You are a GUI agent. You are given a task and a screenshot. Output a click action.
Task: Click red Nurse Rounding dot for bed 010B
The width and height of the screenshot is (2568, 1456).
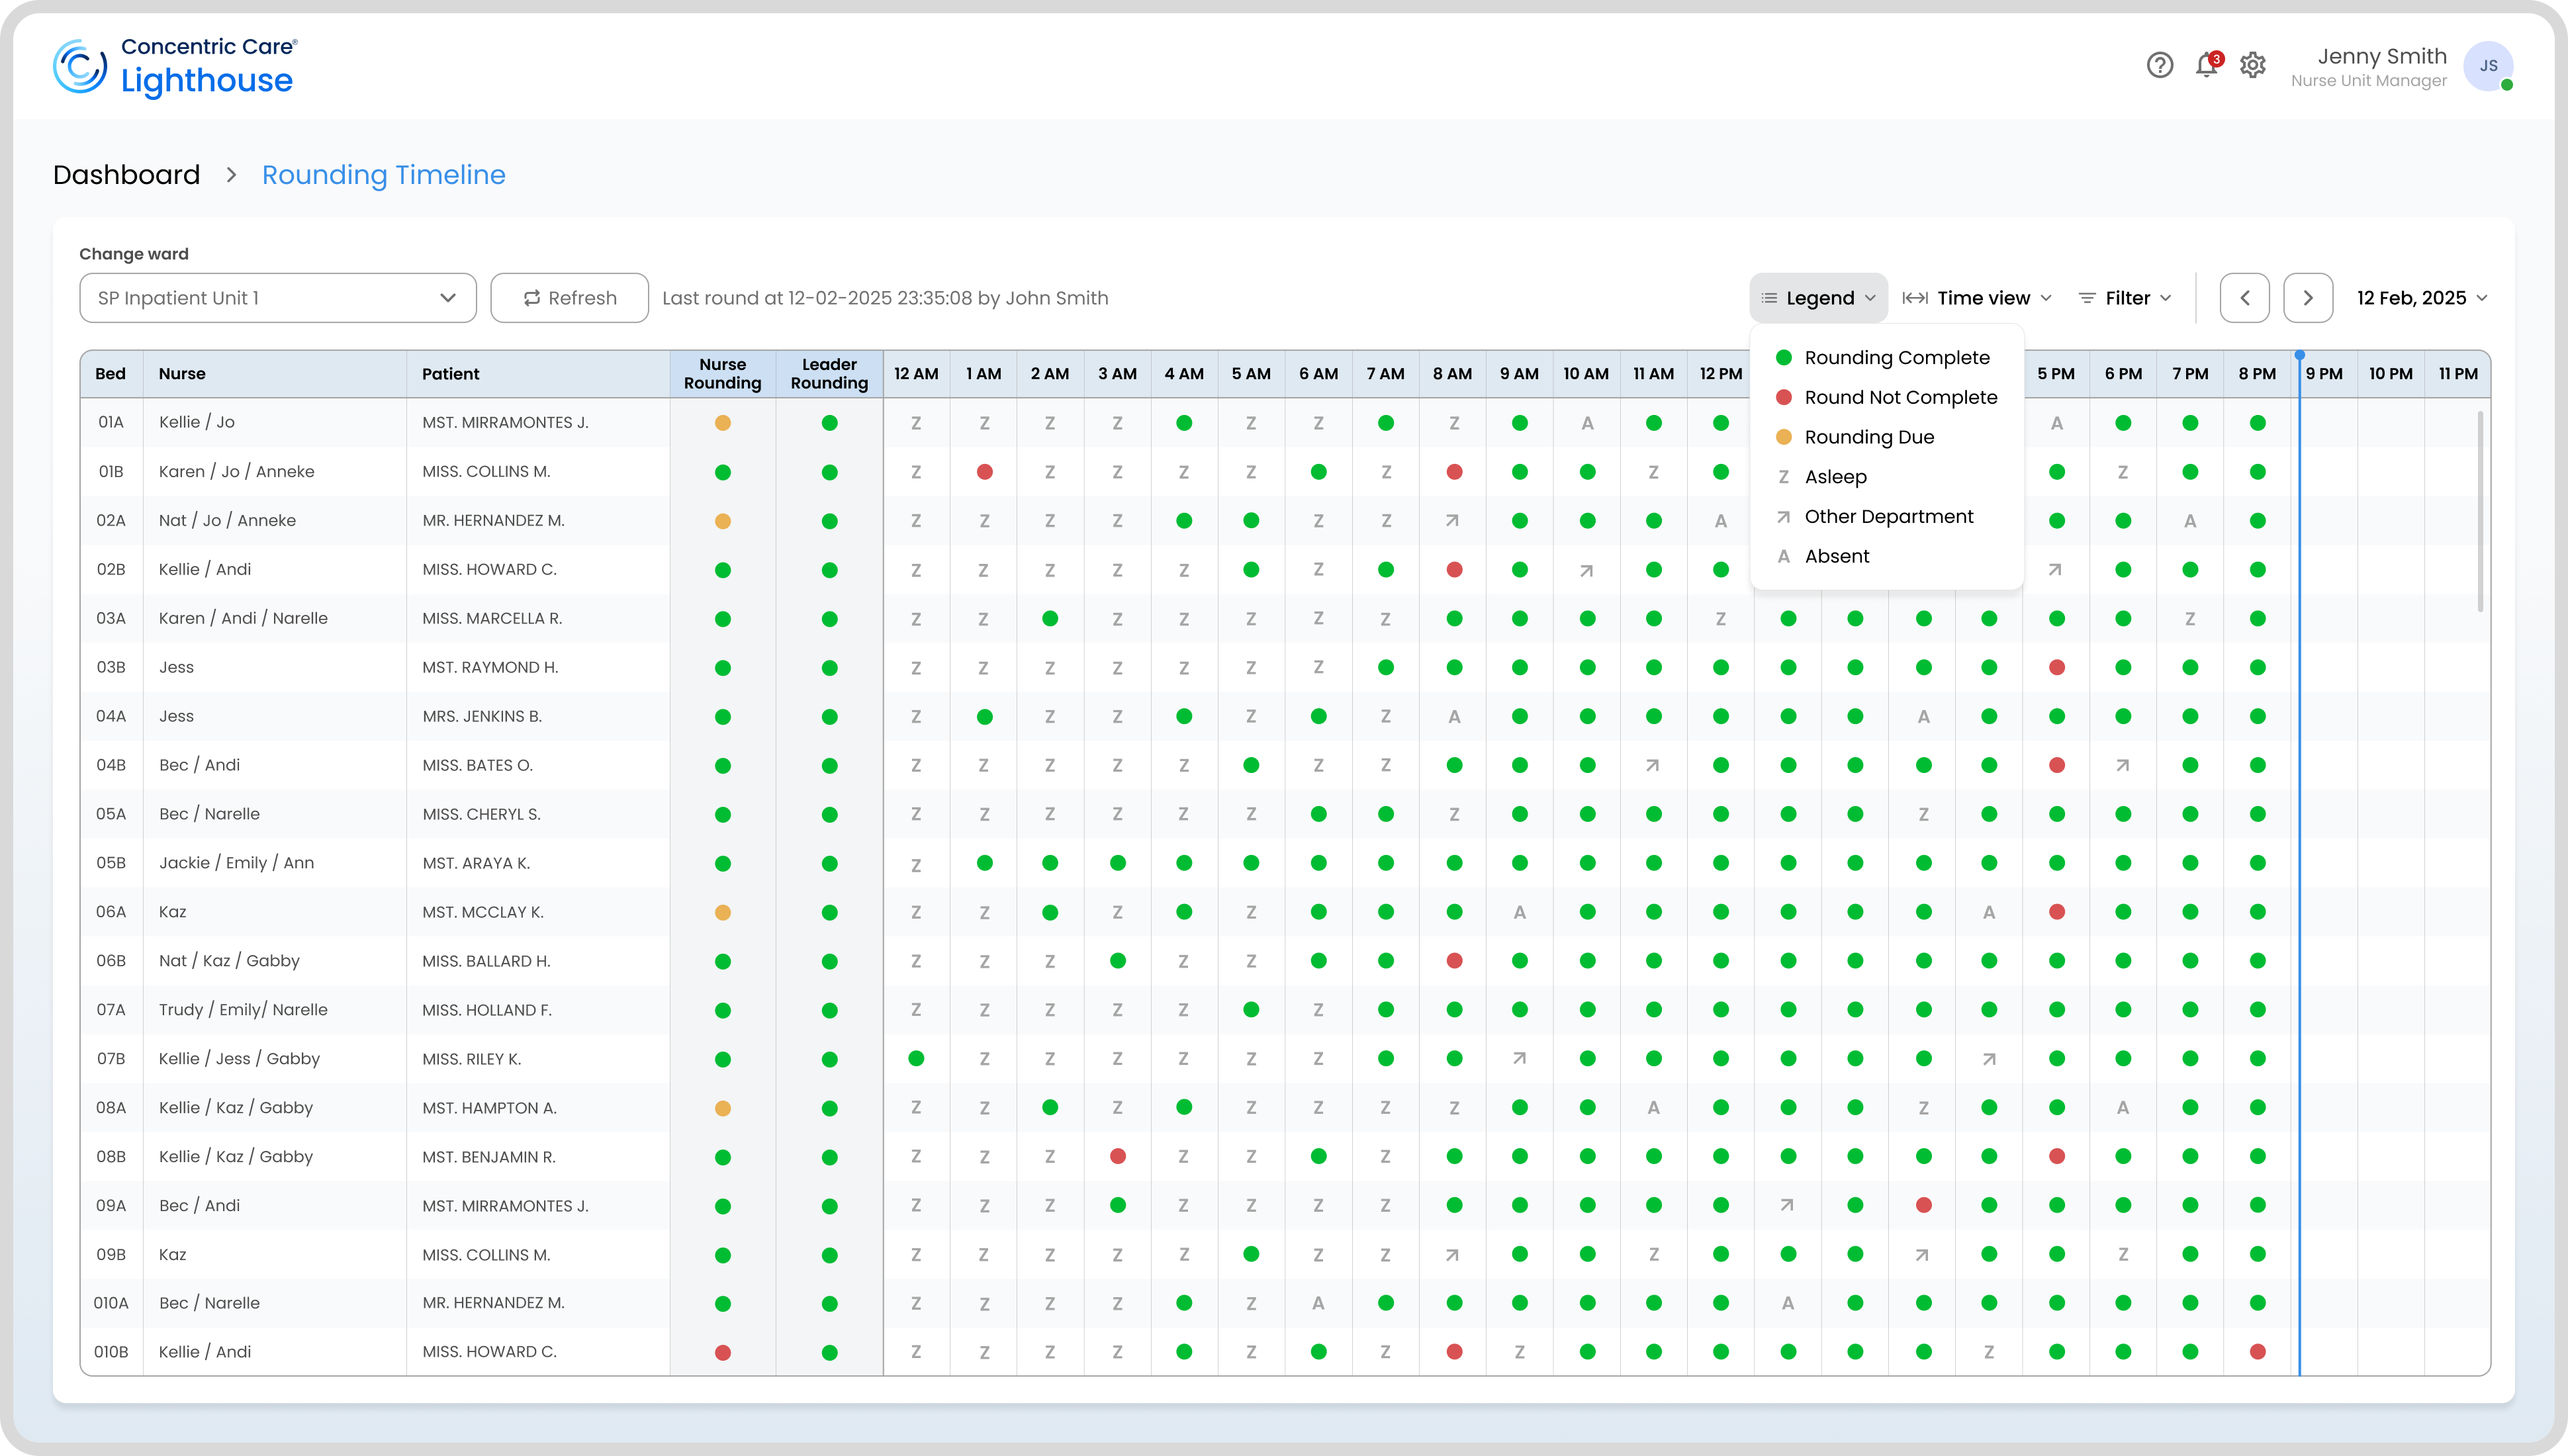[723, 1352]
